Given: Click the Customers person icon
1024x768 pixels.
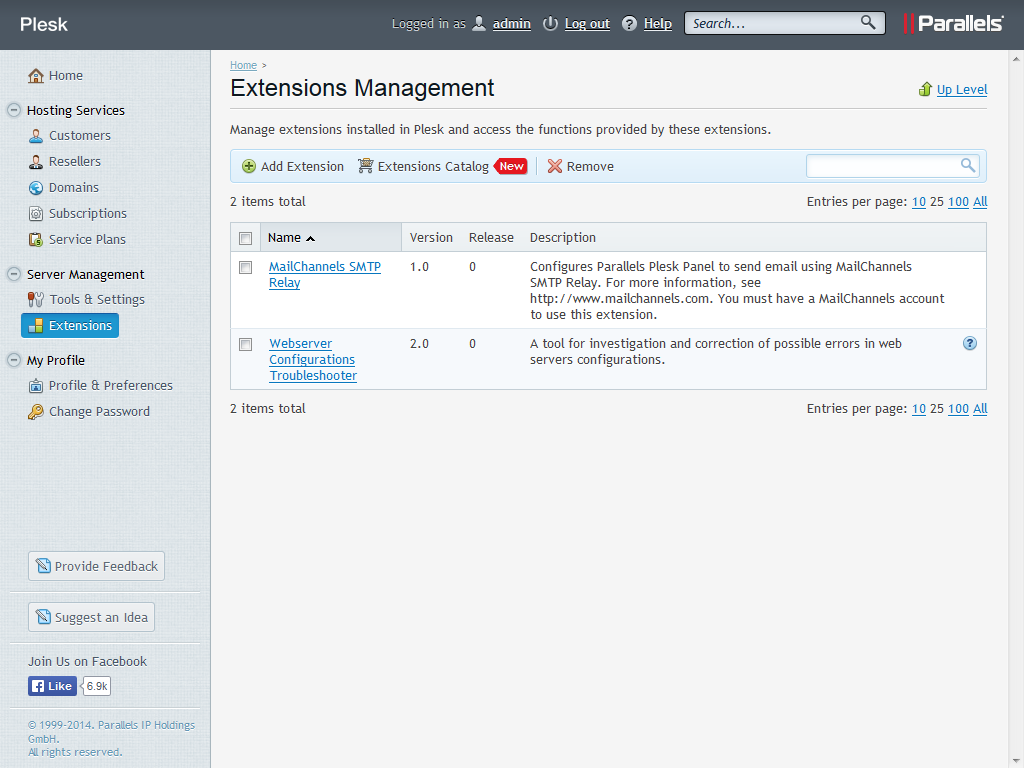Looking at the screenshot, I should point(36,136).
